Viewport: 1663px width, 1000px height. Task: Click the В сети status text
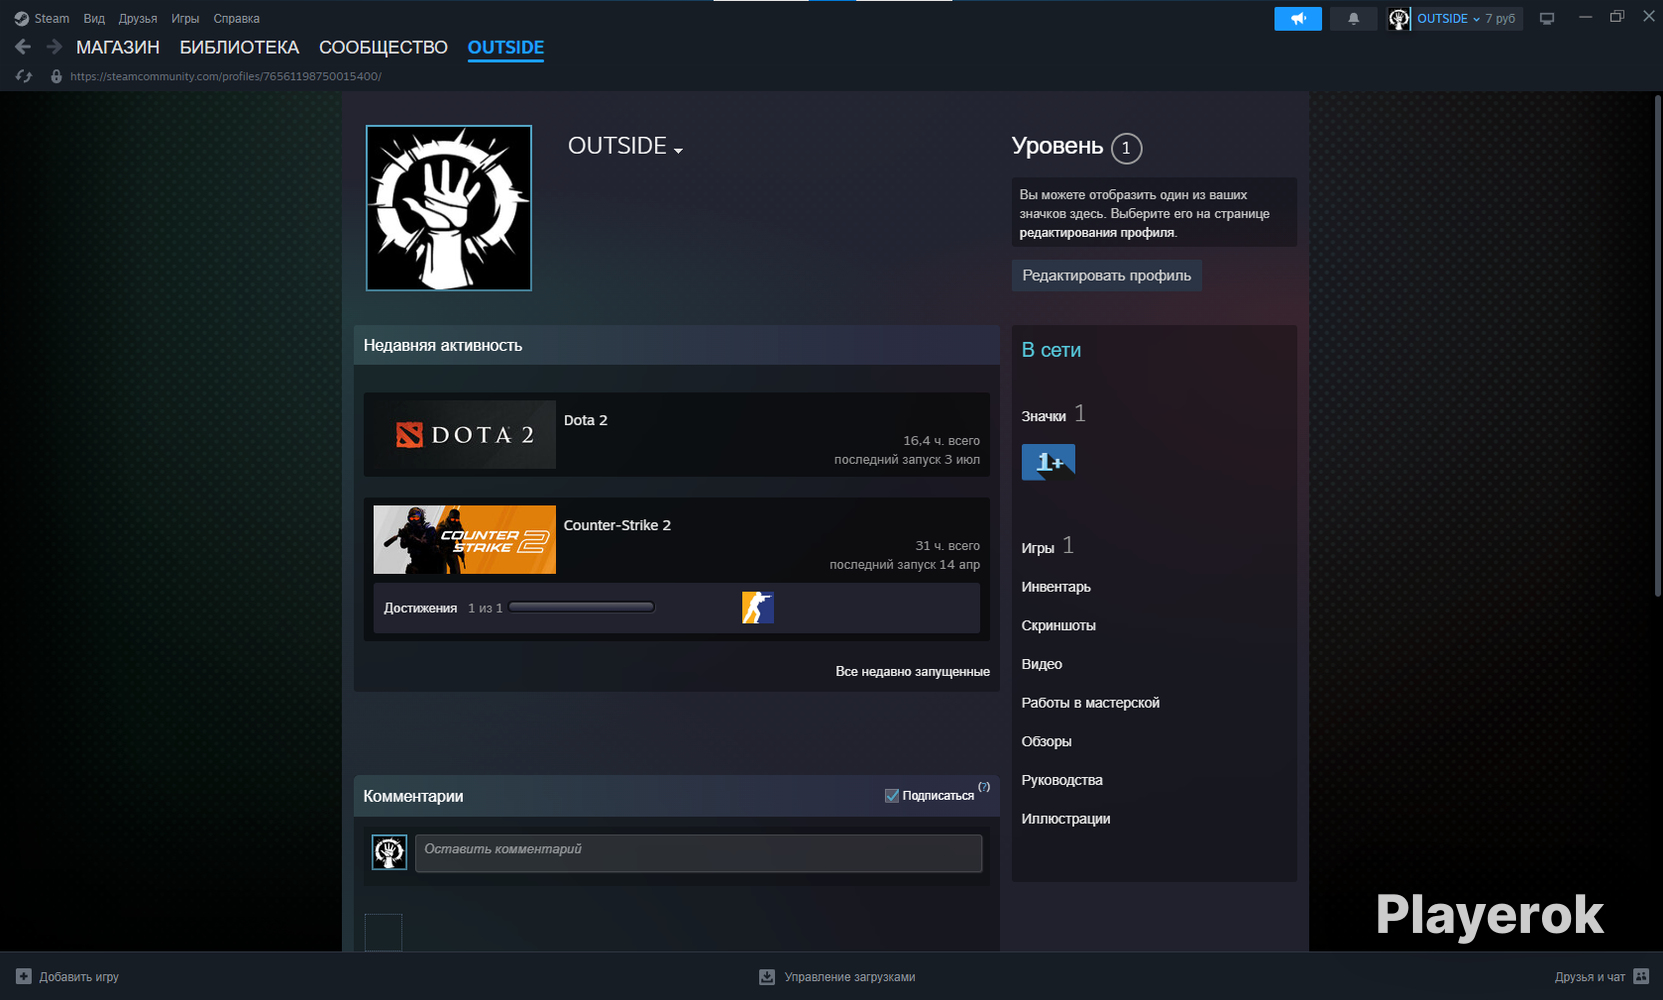click(x=1051, y=350)
